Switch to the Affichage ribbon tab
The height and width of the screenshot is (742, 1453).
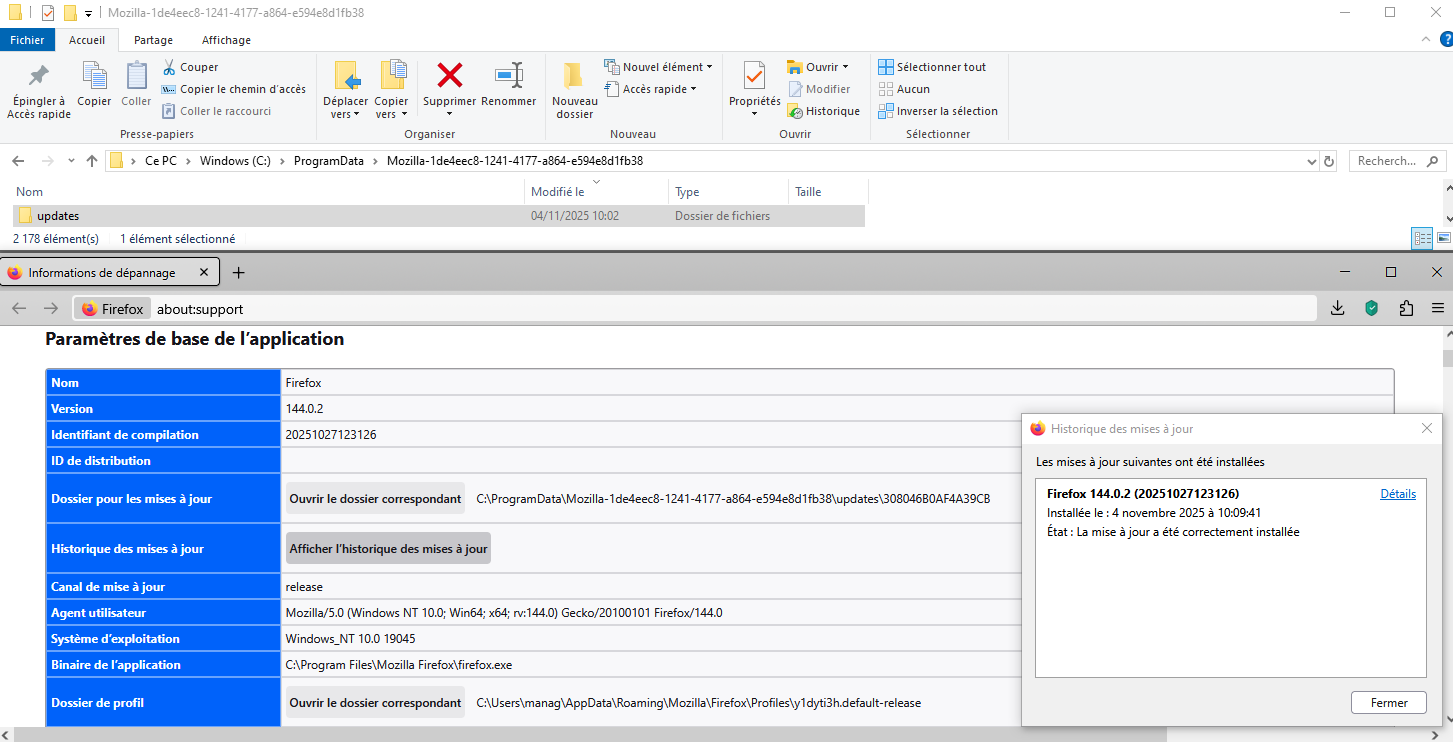click(x=226, y=40)
